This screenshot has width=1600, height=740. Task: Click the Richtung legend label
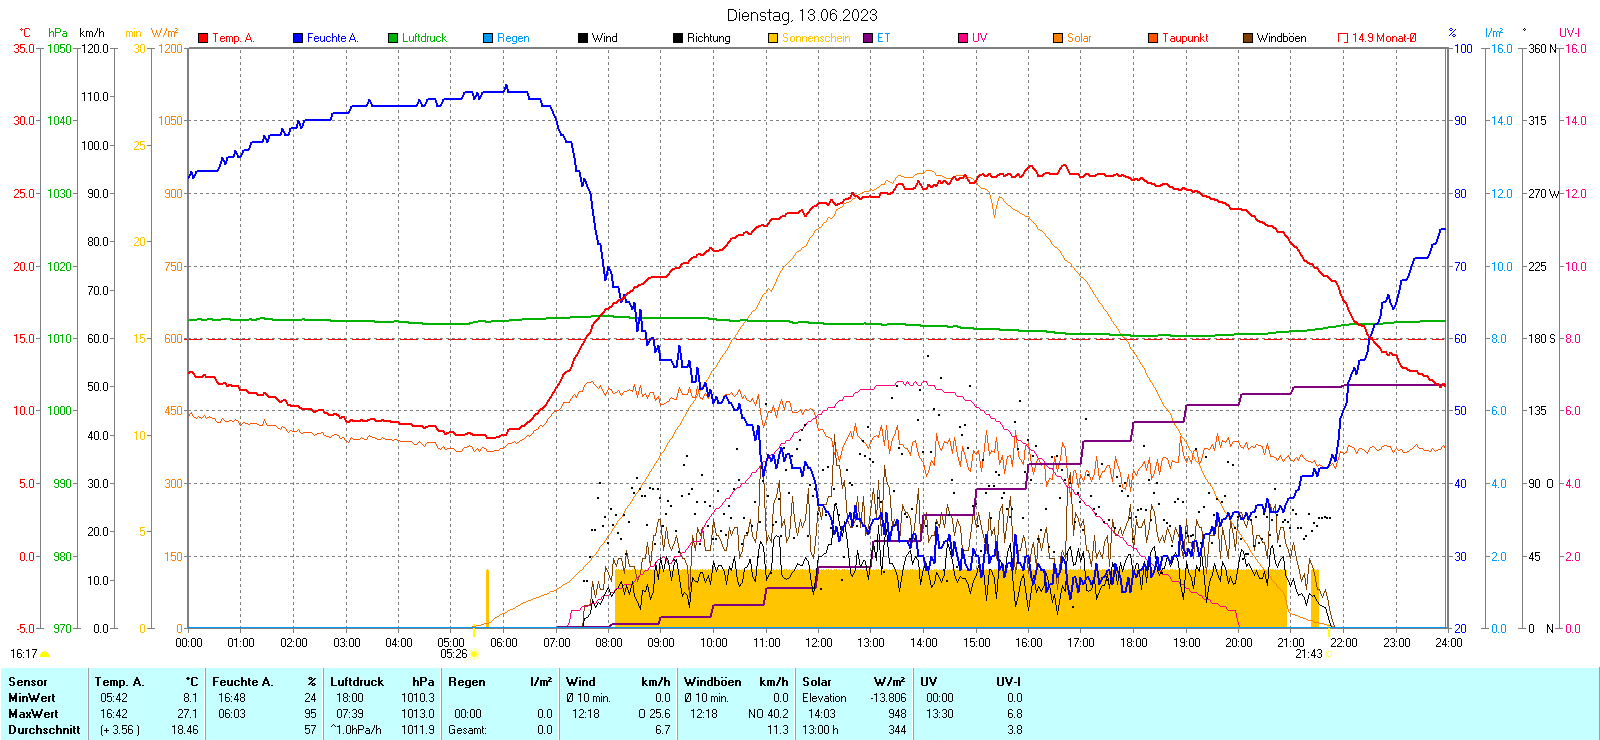[x=708, y=38]
